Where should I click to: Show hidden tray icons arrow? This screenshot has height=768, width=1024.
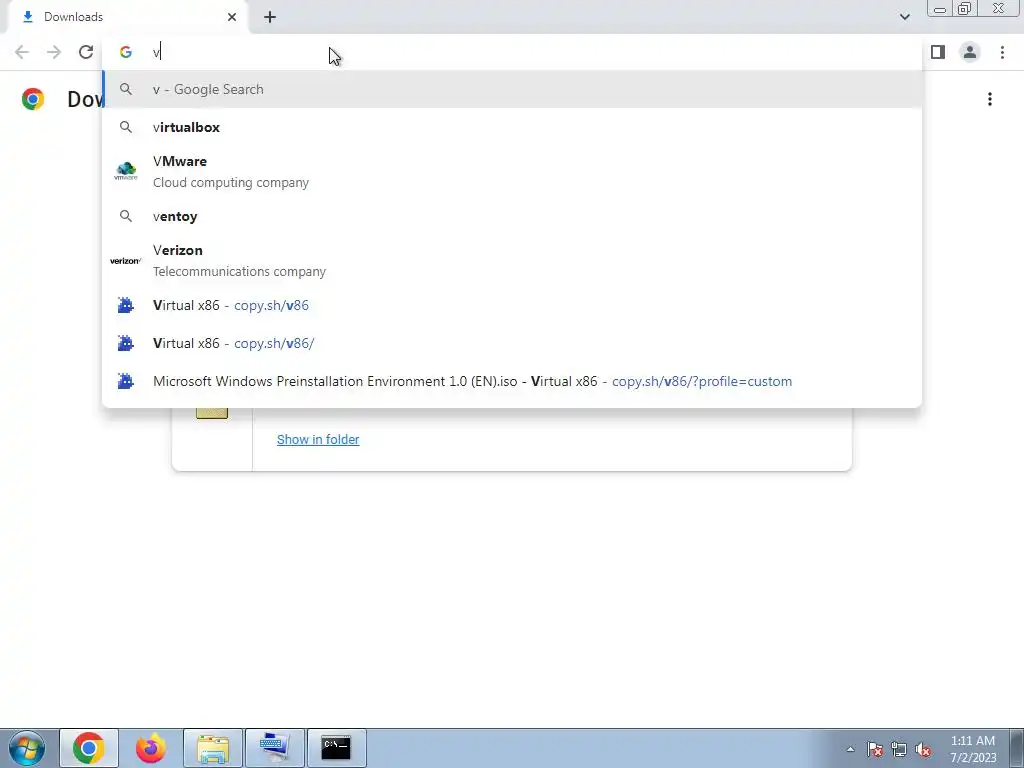850,749
